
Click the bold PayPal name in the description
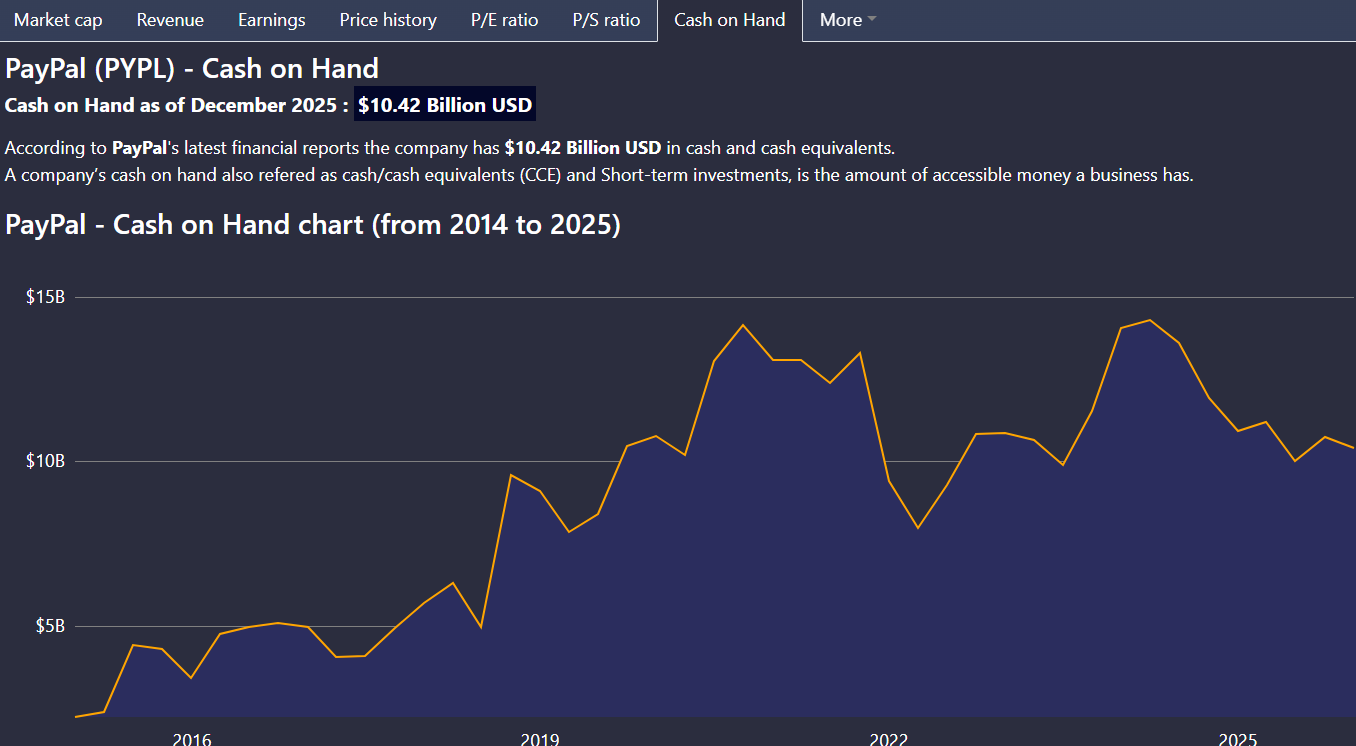click(x=139, y=148)
